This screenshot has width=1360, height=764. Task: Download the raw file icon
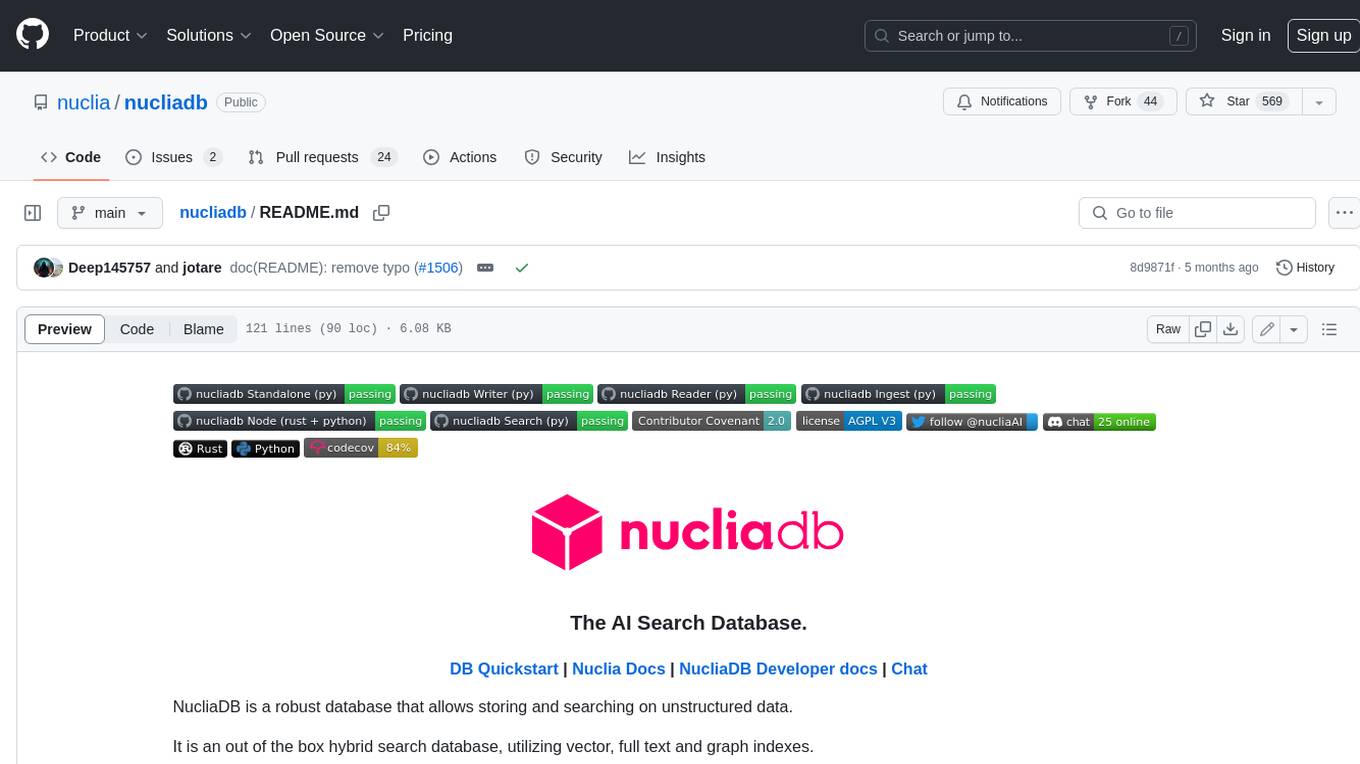coord(1231,329)
